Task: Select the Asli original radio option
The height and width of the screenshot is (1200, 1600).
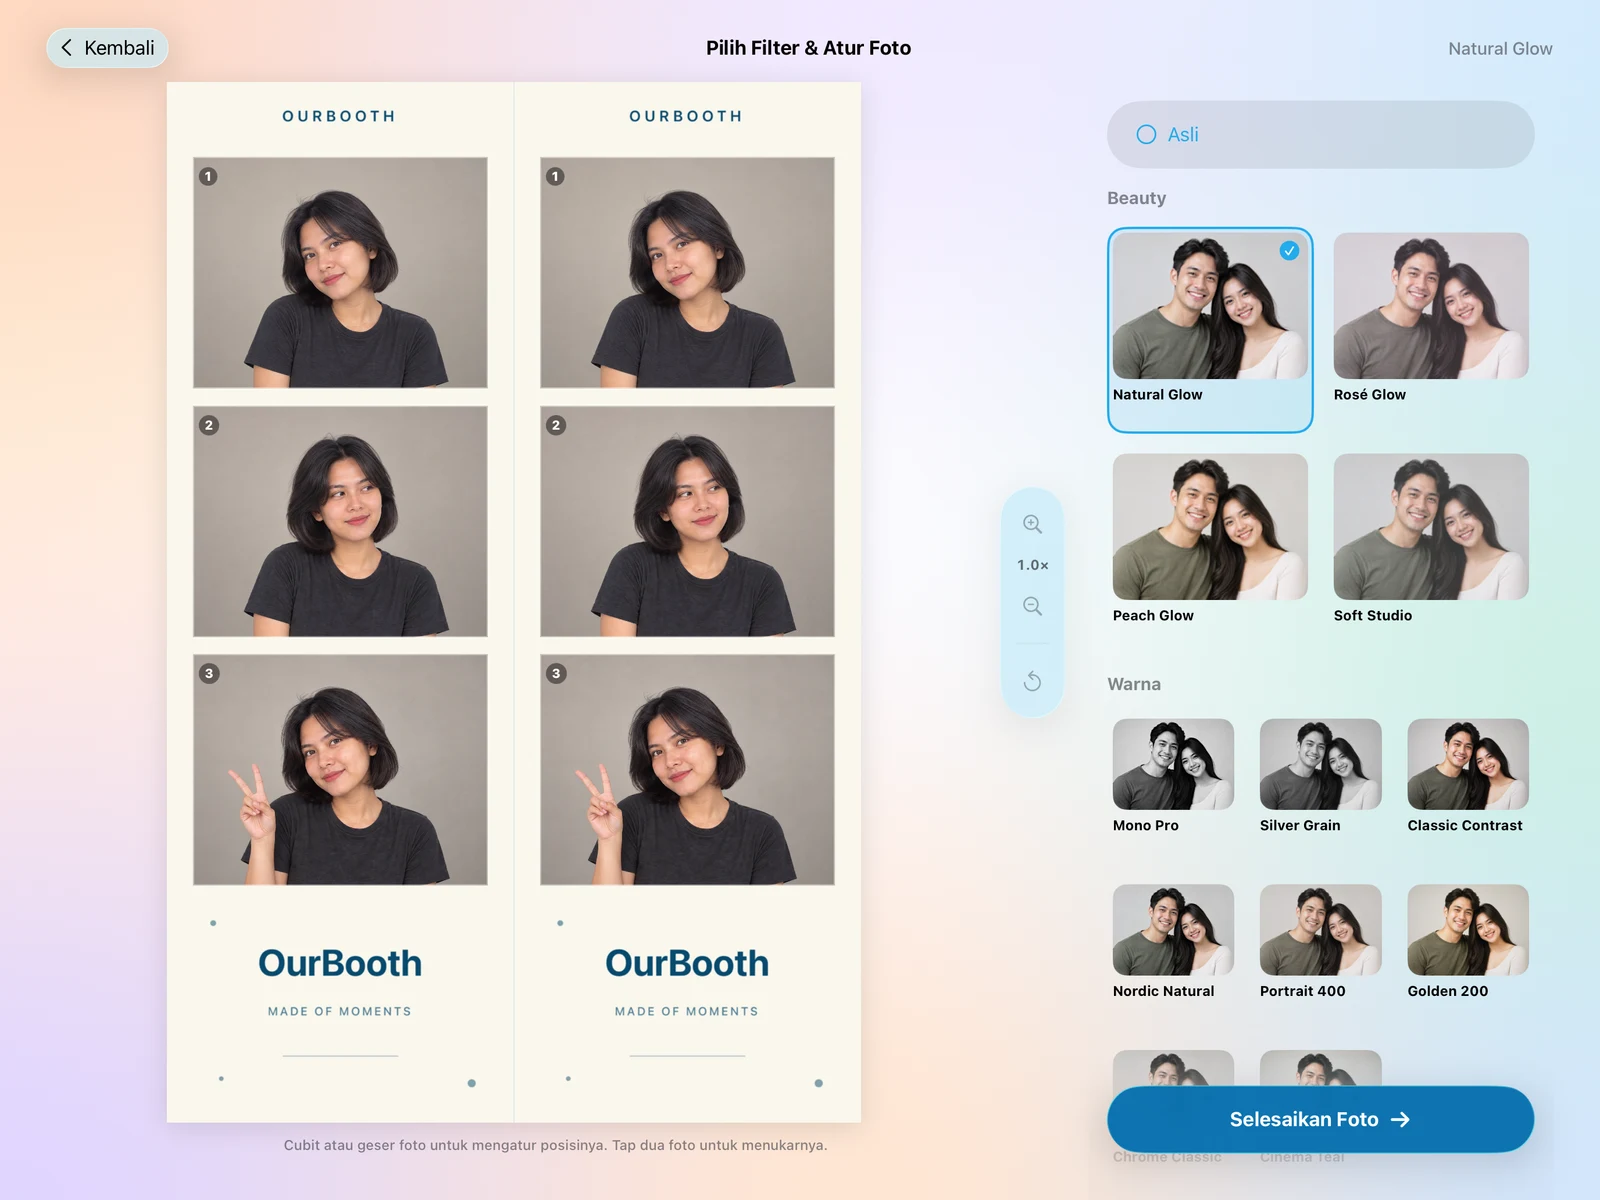Action: (1320, 134)
